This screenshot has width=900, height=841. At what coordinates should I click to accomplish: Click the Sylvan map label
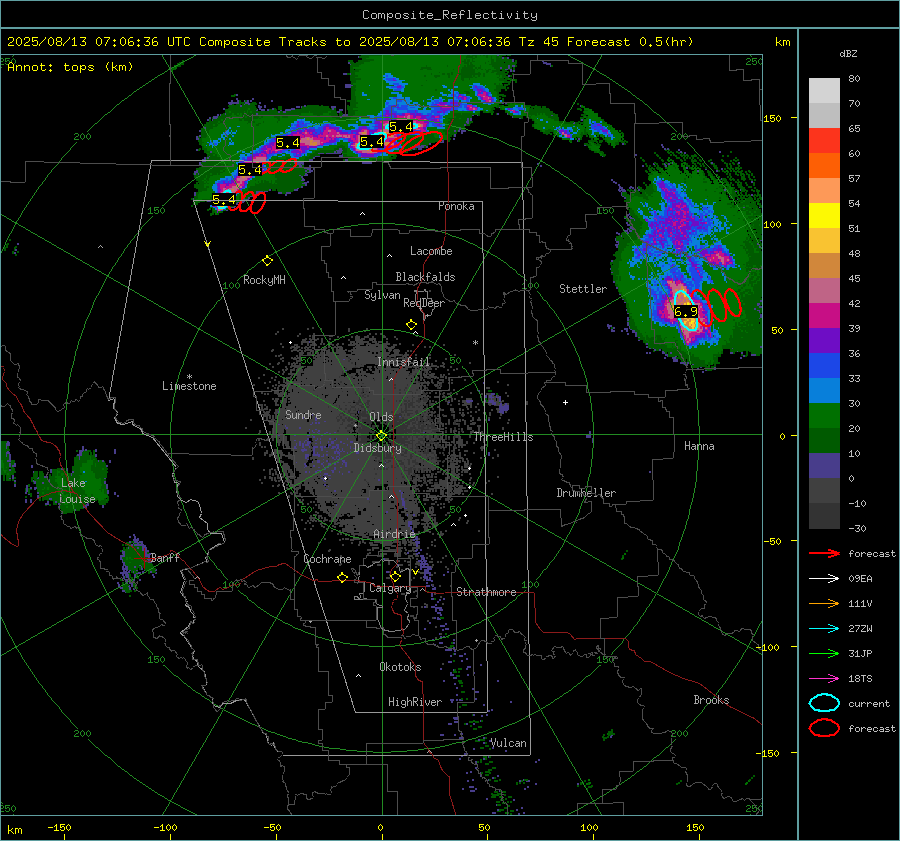pos(382,295)
